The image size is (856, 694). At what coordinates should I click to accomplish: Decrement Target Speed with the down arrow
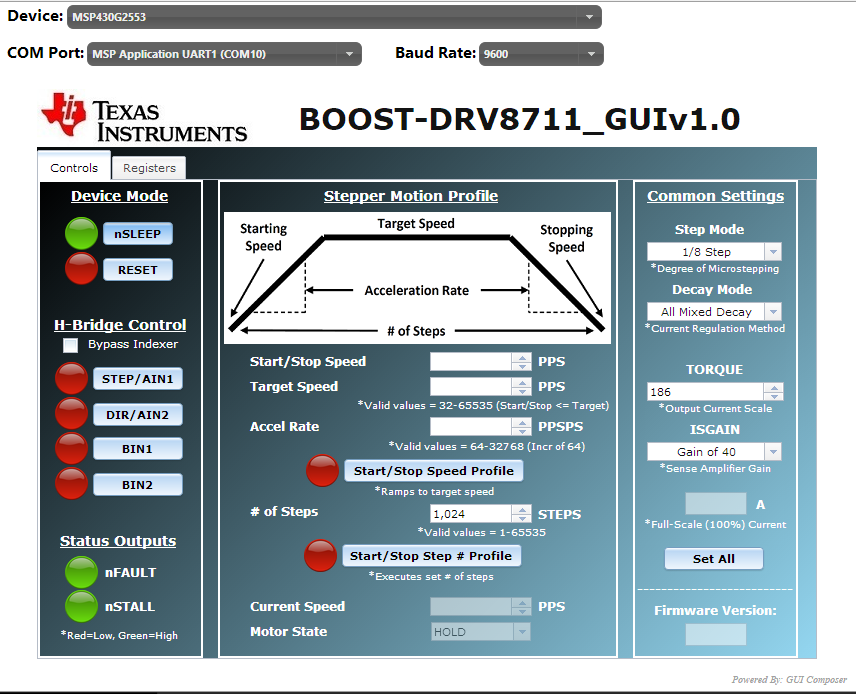click(x=522, y=392)
